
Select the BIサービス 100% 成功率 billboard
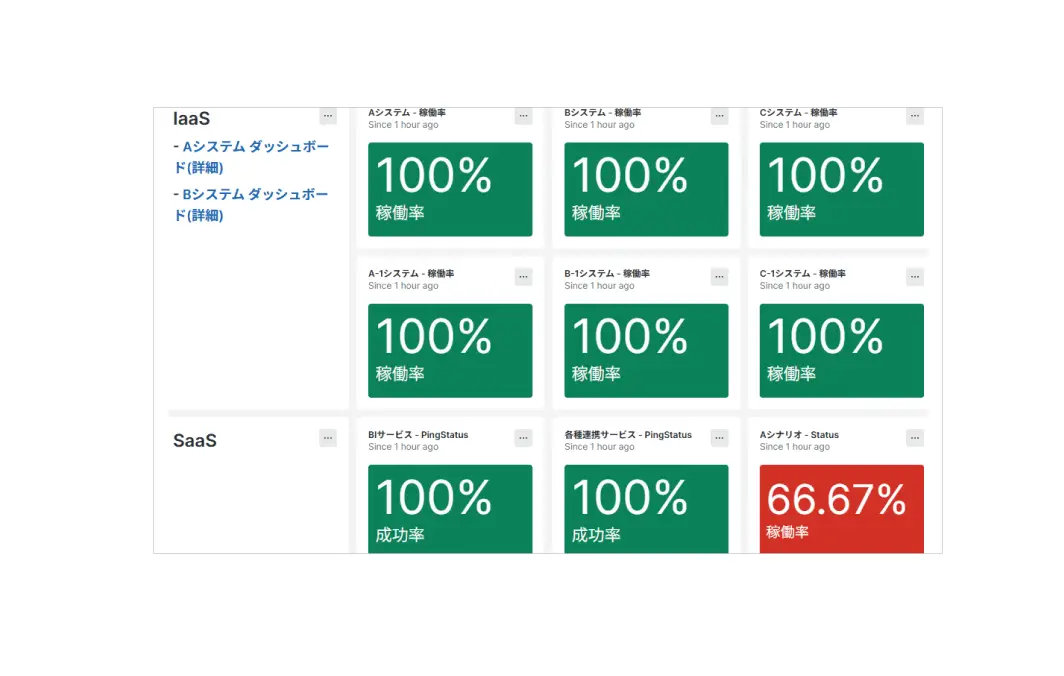pyautogui.click(x=450, y=508)
